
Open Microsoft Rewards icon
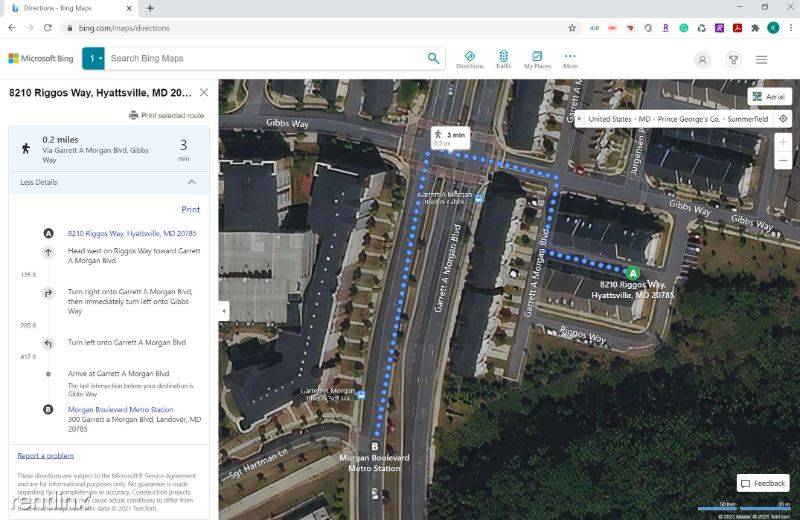(x=733, y=60)
